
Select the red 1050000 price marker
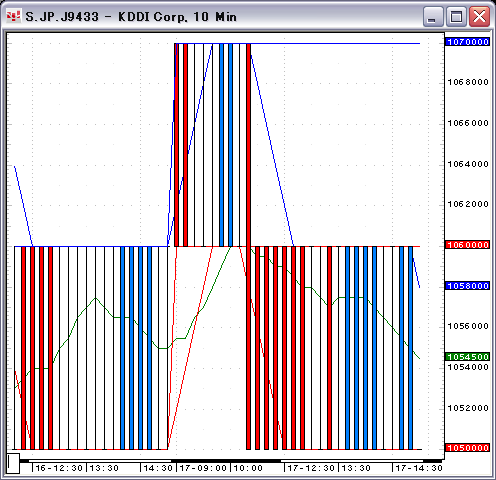[x=468, y=448]
